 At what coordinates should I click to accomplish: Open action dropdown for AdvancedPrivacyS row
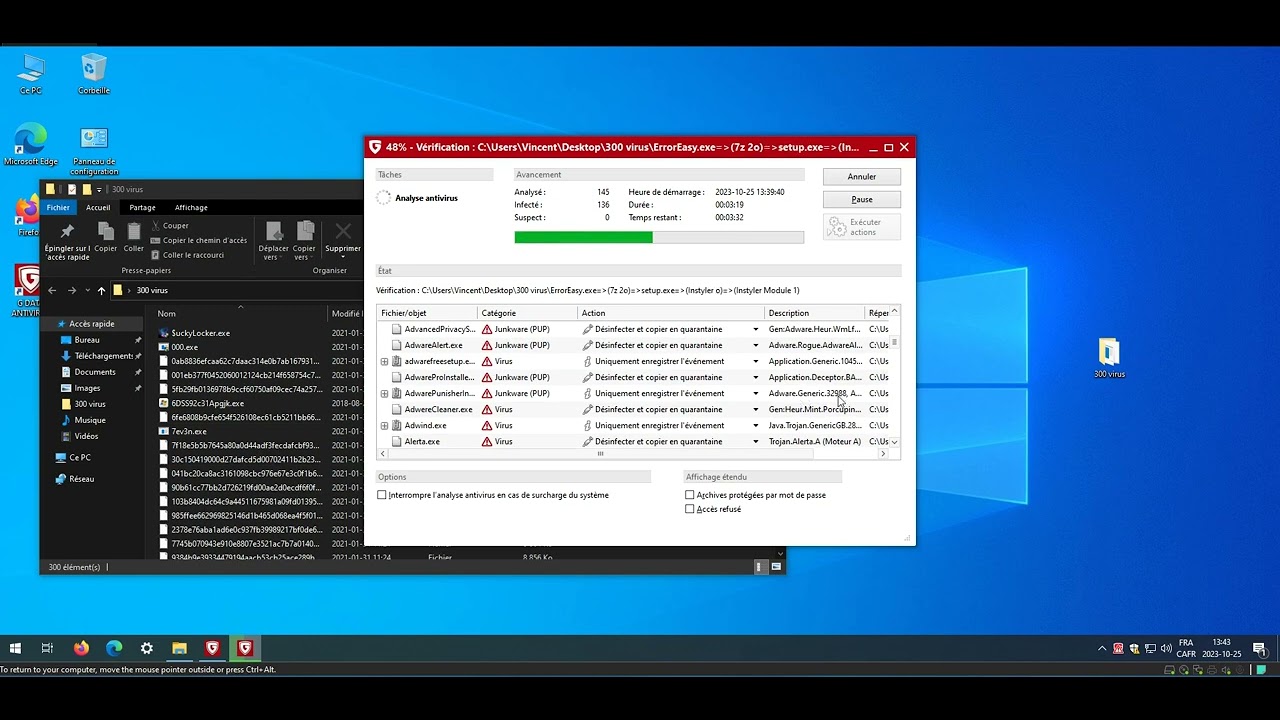coord(755,329)
